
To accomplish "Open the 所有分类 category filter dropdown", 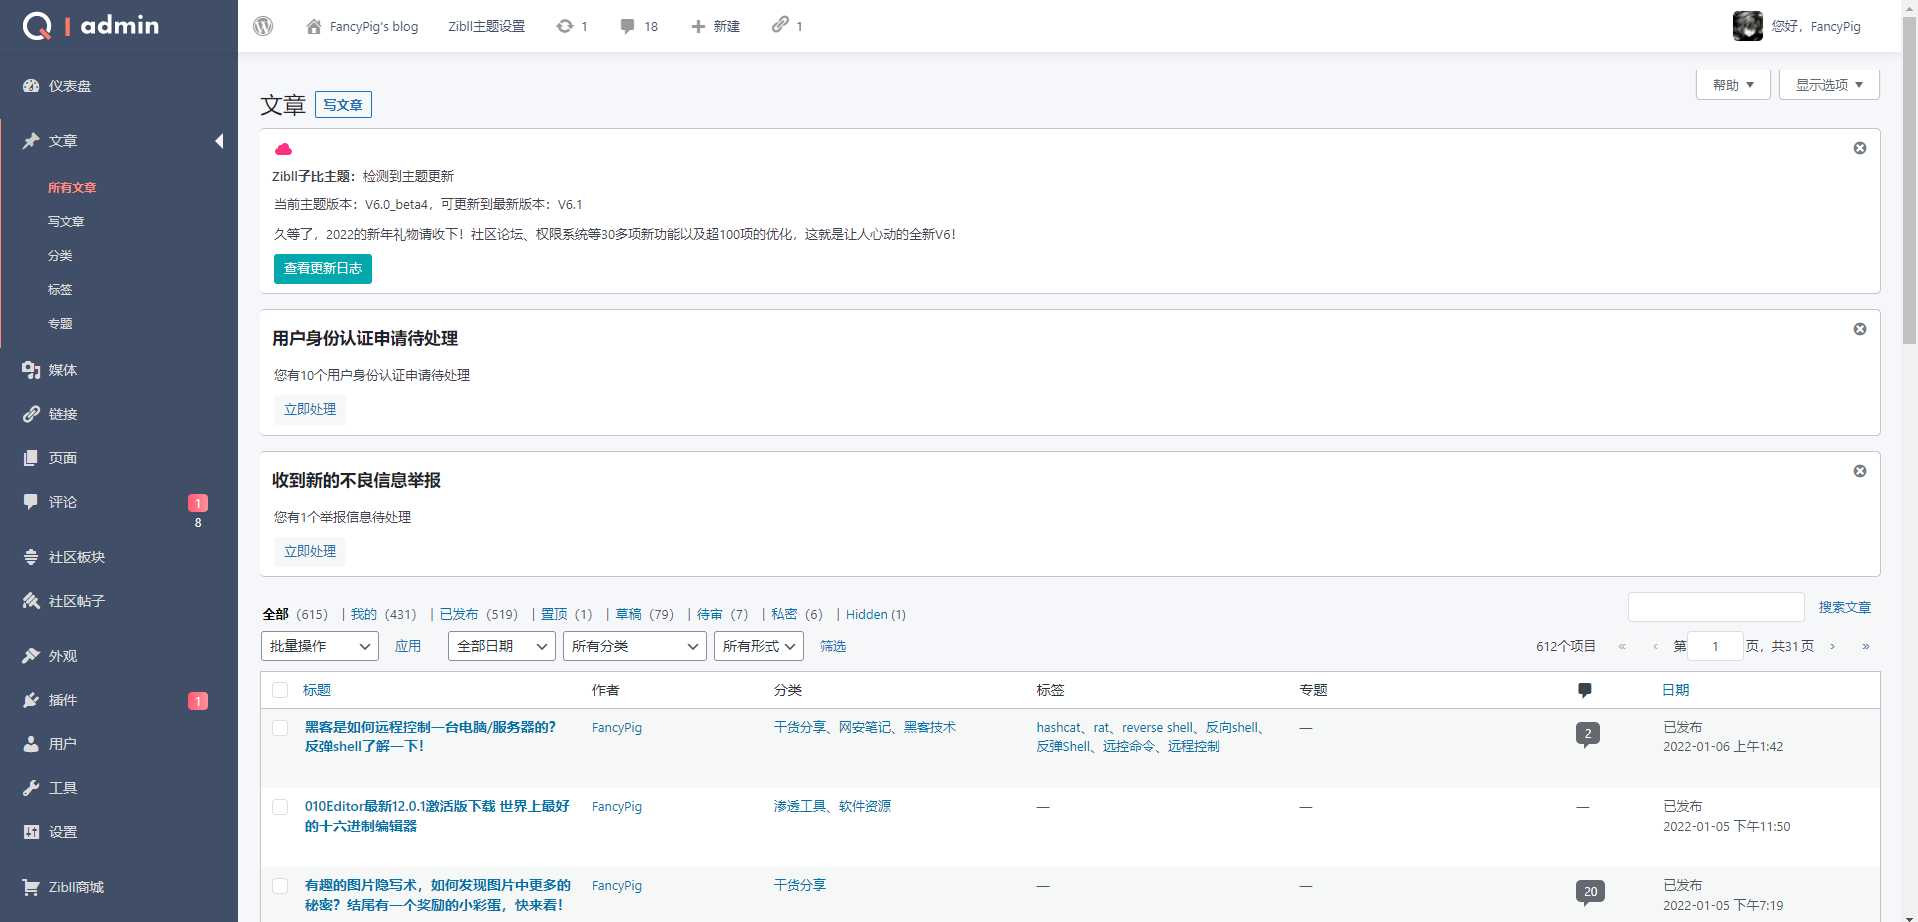I will [635, 646].
